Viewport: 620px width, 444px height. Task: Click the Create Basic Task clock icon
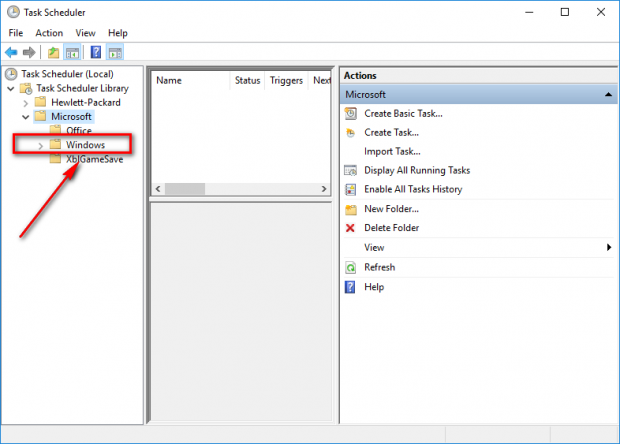(350, 113)
